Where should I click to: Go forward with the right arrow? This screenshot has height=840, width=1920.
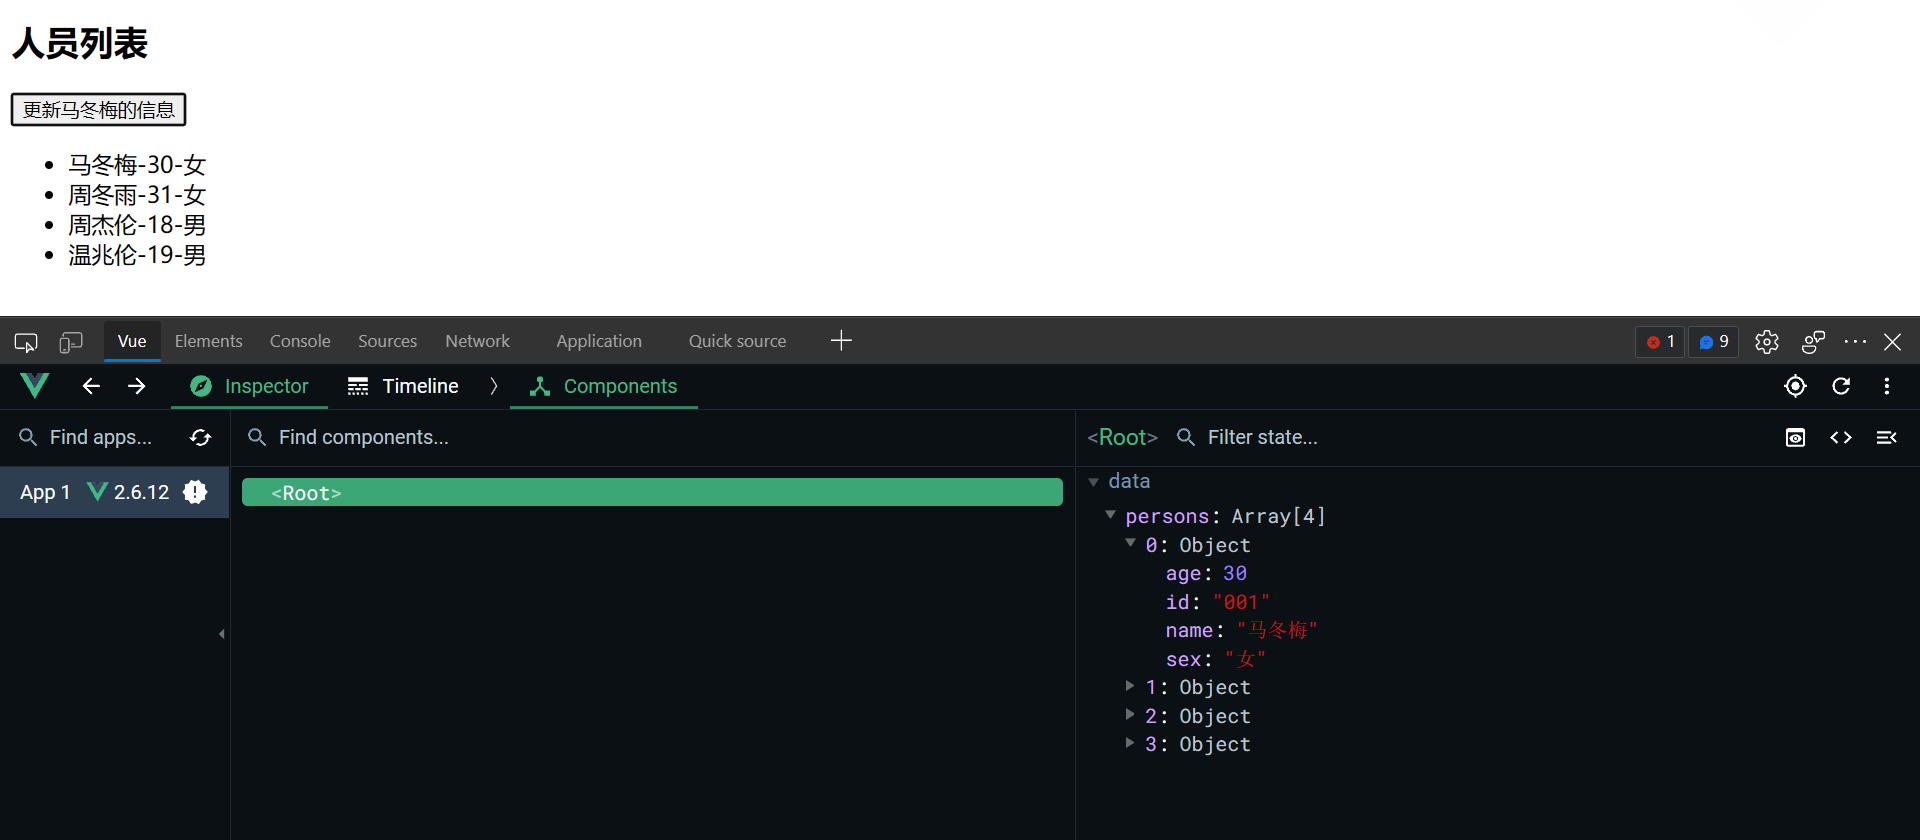(137, 386)
